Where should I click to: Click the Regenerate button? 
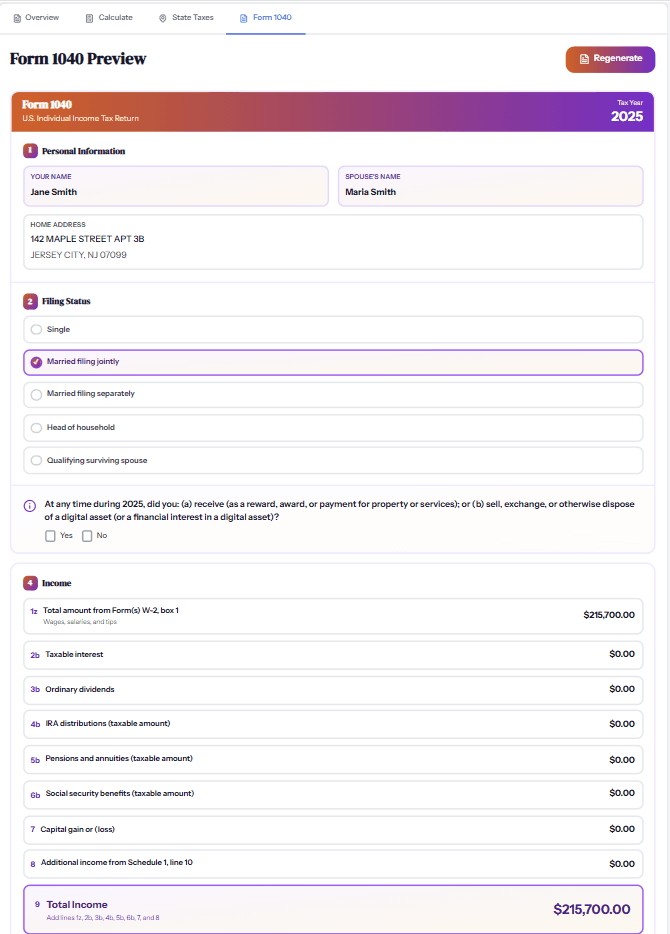(610, 60)
